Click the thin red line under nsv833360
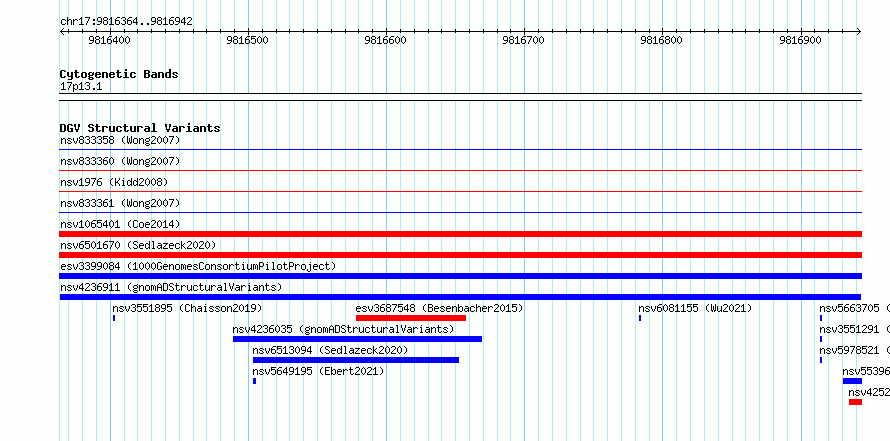Viewport: 890px width, 441px height. [x=460, y=170]
